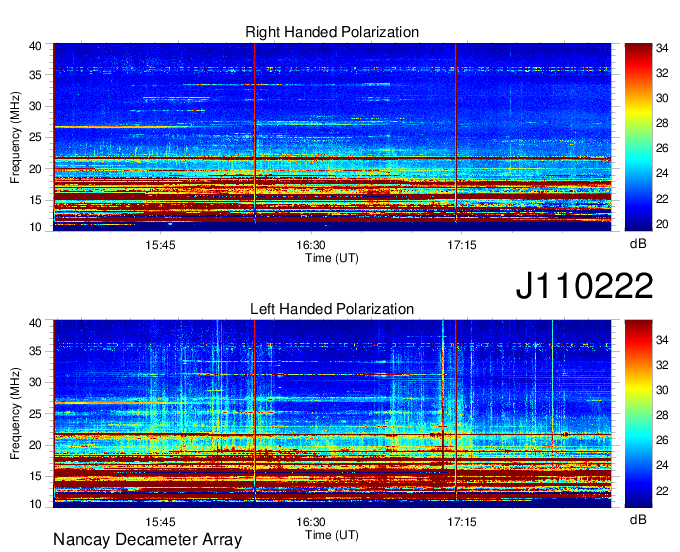
Task: Click the 30 value on Right Handed colorbar
Action: tap(662, 98)
